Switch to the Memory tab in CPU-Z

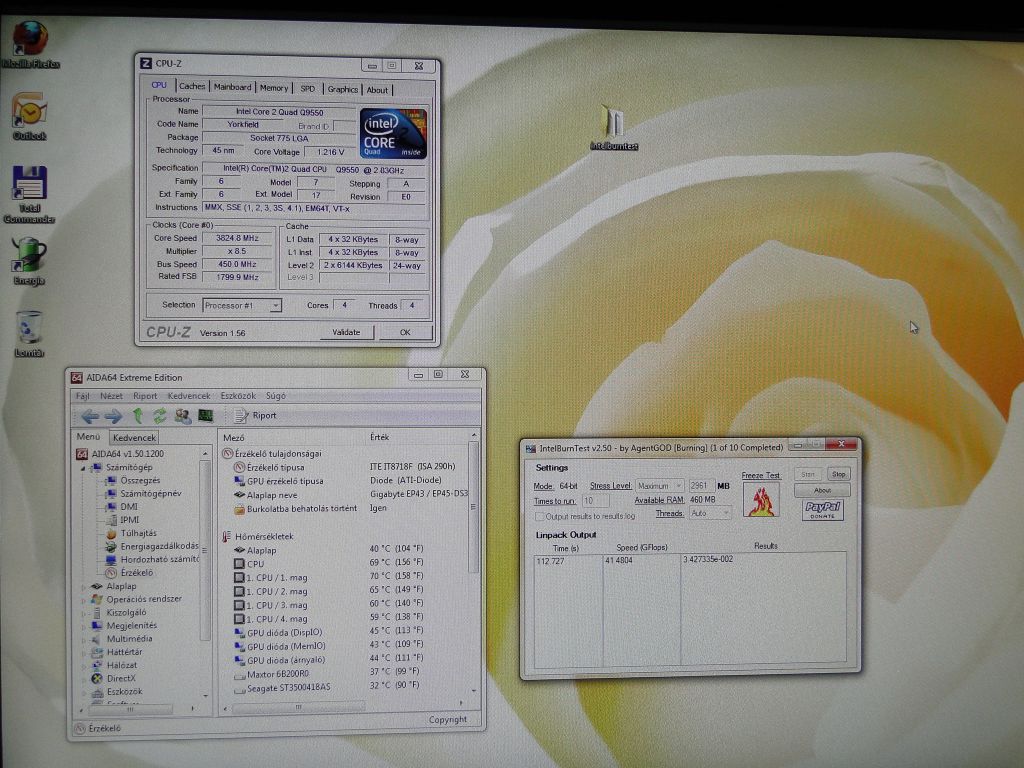[274, 88]
